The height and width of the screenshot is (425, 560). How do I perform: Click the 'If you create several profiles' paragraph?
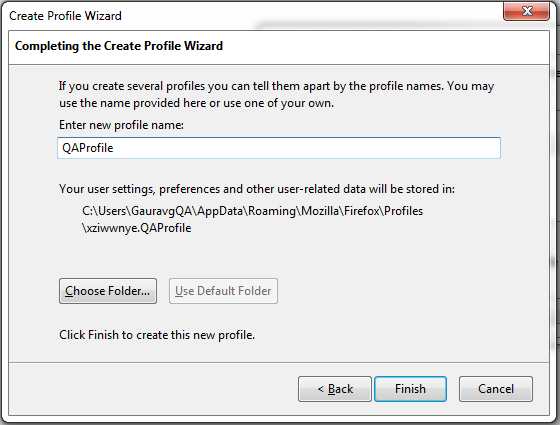[276, 94]
